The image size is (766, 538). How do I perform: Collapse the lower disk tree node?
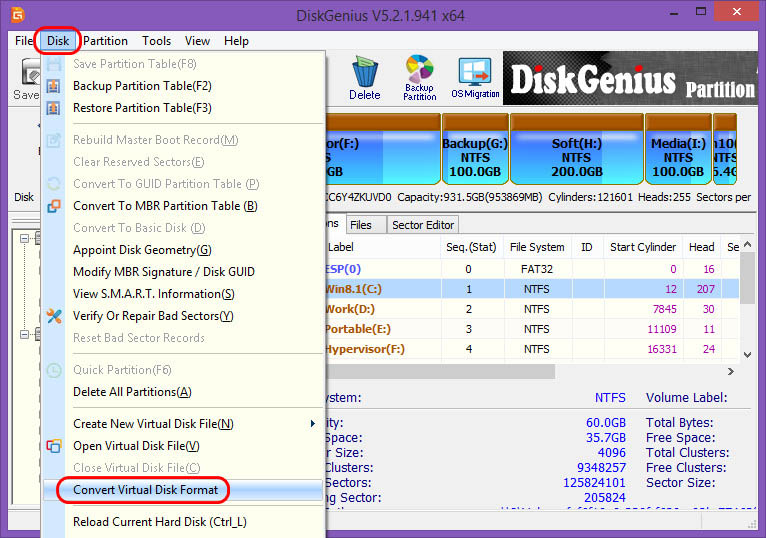[x=24, y=334]
